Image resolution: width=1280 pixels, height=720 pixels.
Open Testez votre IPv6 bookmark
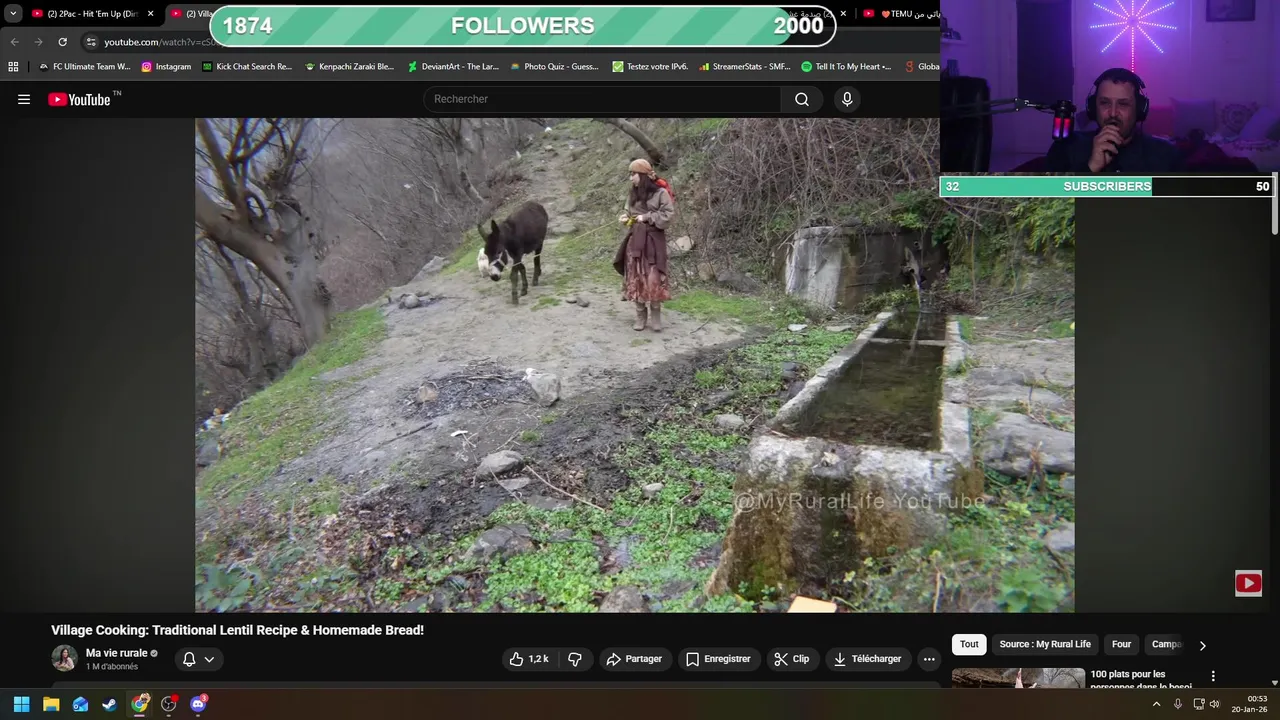tap(650, 67)
